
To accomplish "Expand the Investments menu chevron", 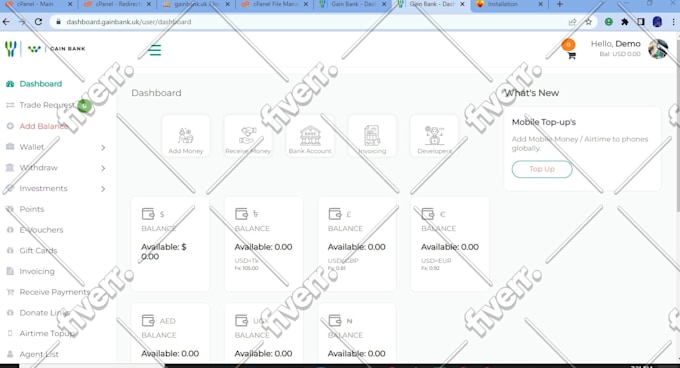I will click(x=103, y=189).
